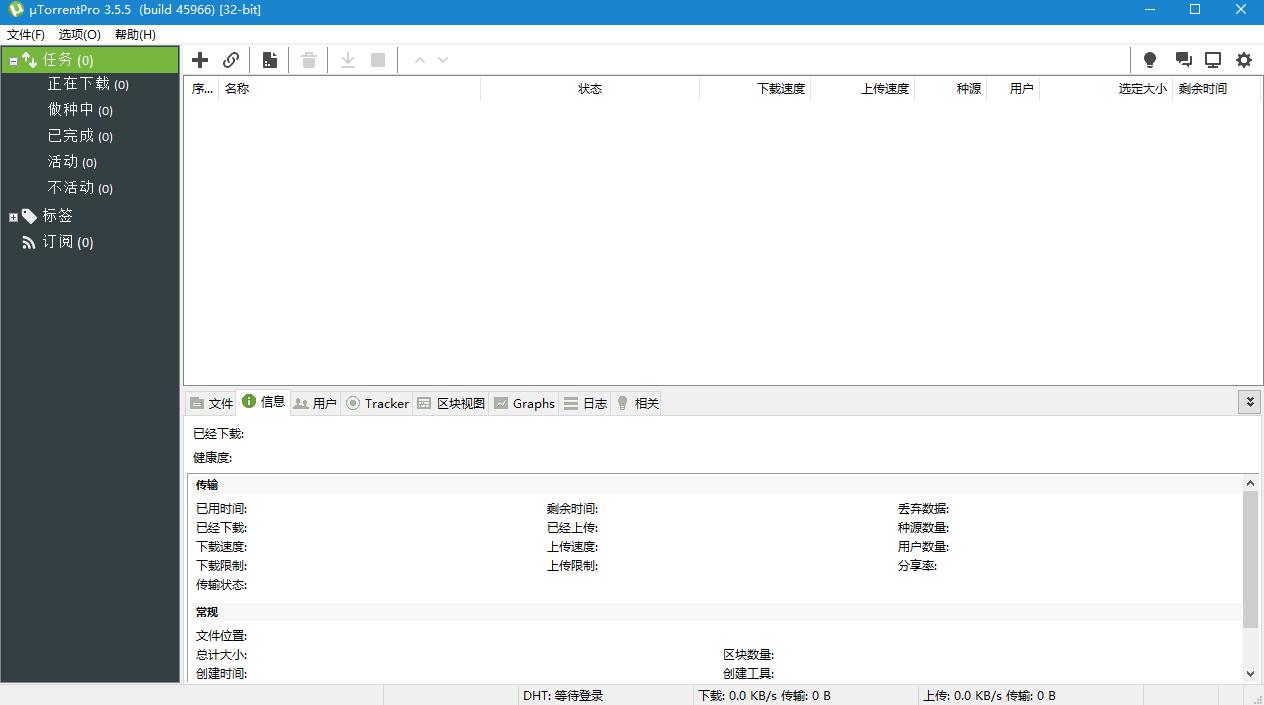
Task: Click the Start Torrent download icon
Action: tap(347, 59)
